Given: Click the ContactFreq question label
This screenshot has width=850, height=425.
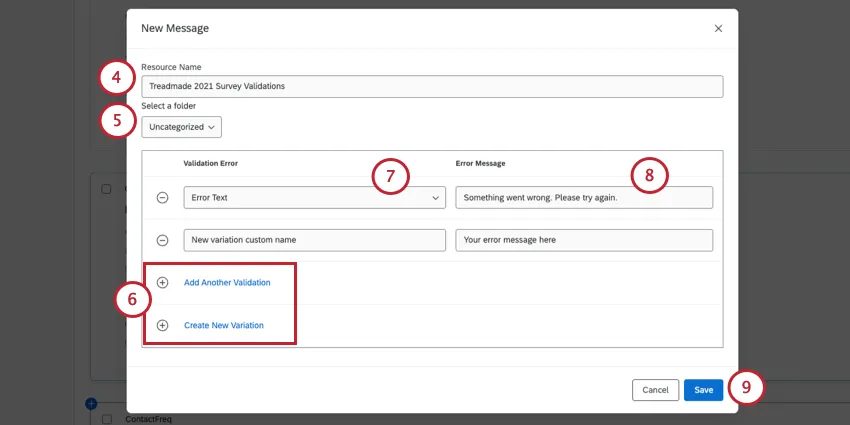Looking at the screenshot, I should pos(148,419).
